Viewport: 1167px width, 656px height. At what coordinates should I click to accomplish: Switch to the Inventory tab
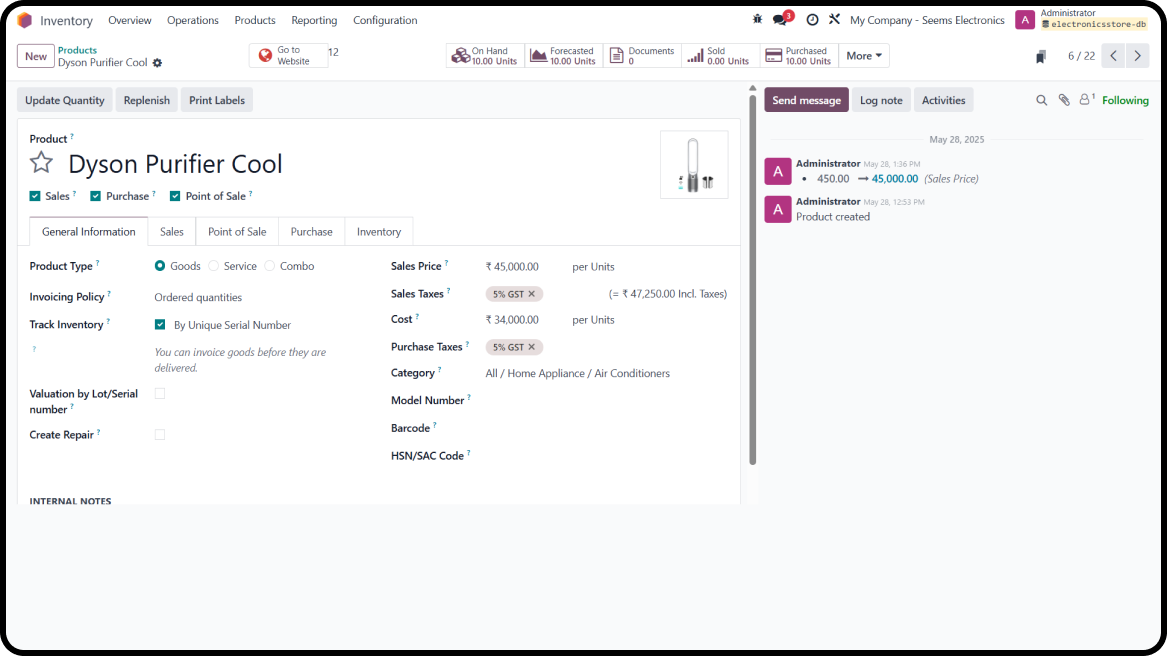coord(378,232)
